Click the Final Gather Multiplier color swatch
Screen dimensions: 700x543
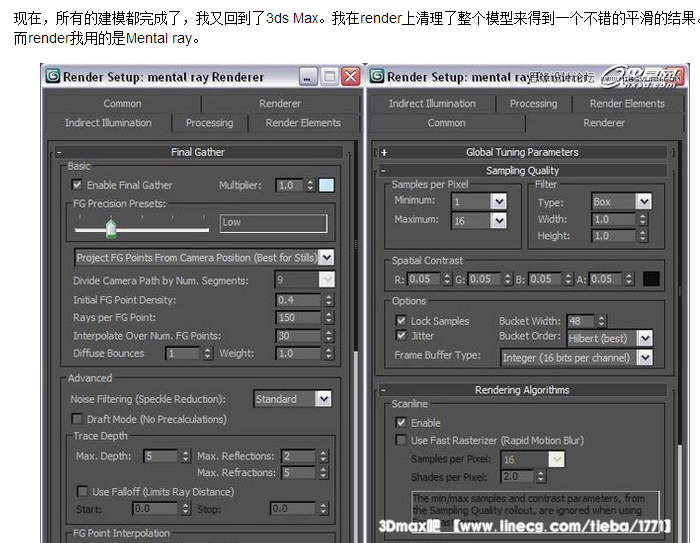click(x=326, y=185)
